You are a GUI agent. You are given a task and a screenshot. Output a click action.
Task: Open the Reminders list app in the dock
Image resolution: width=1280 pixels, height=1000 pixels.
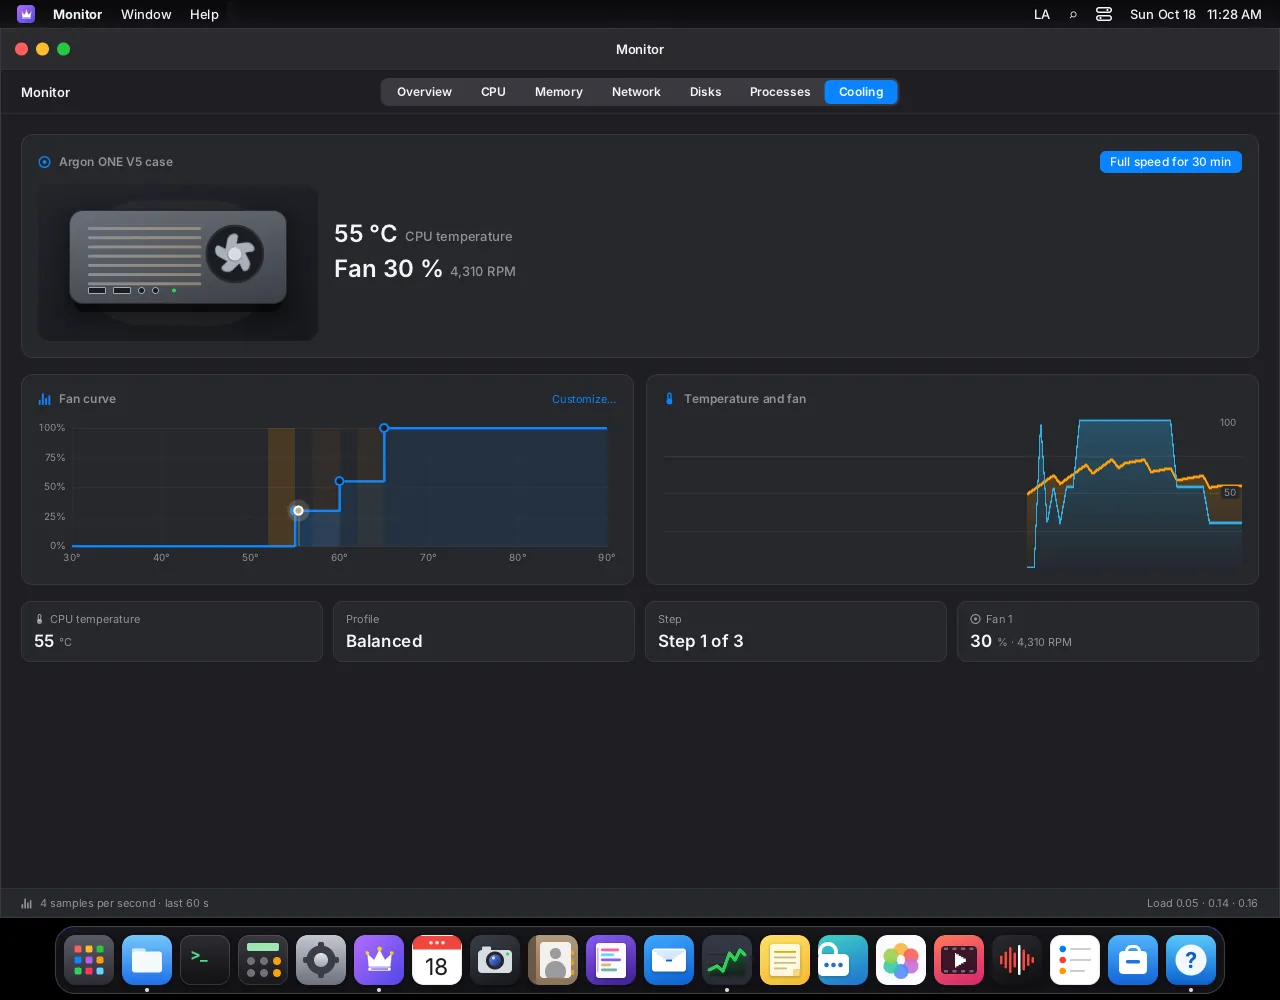pyautogui.click(x=1075, y=961)
